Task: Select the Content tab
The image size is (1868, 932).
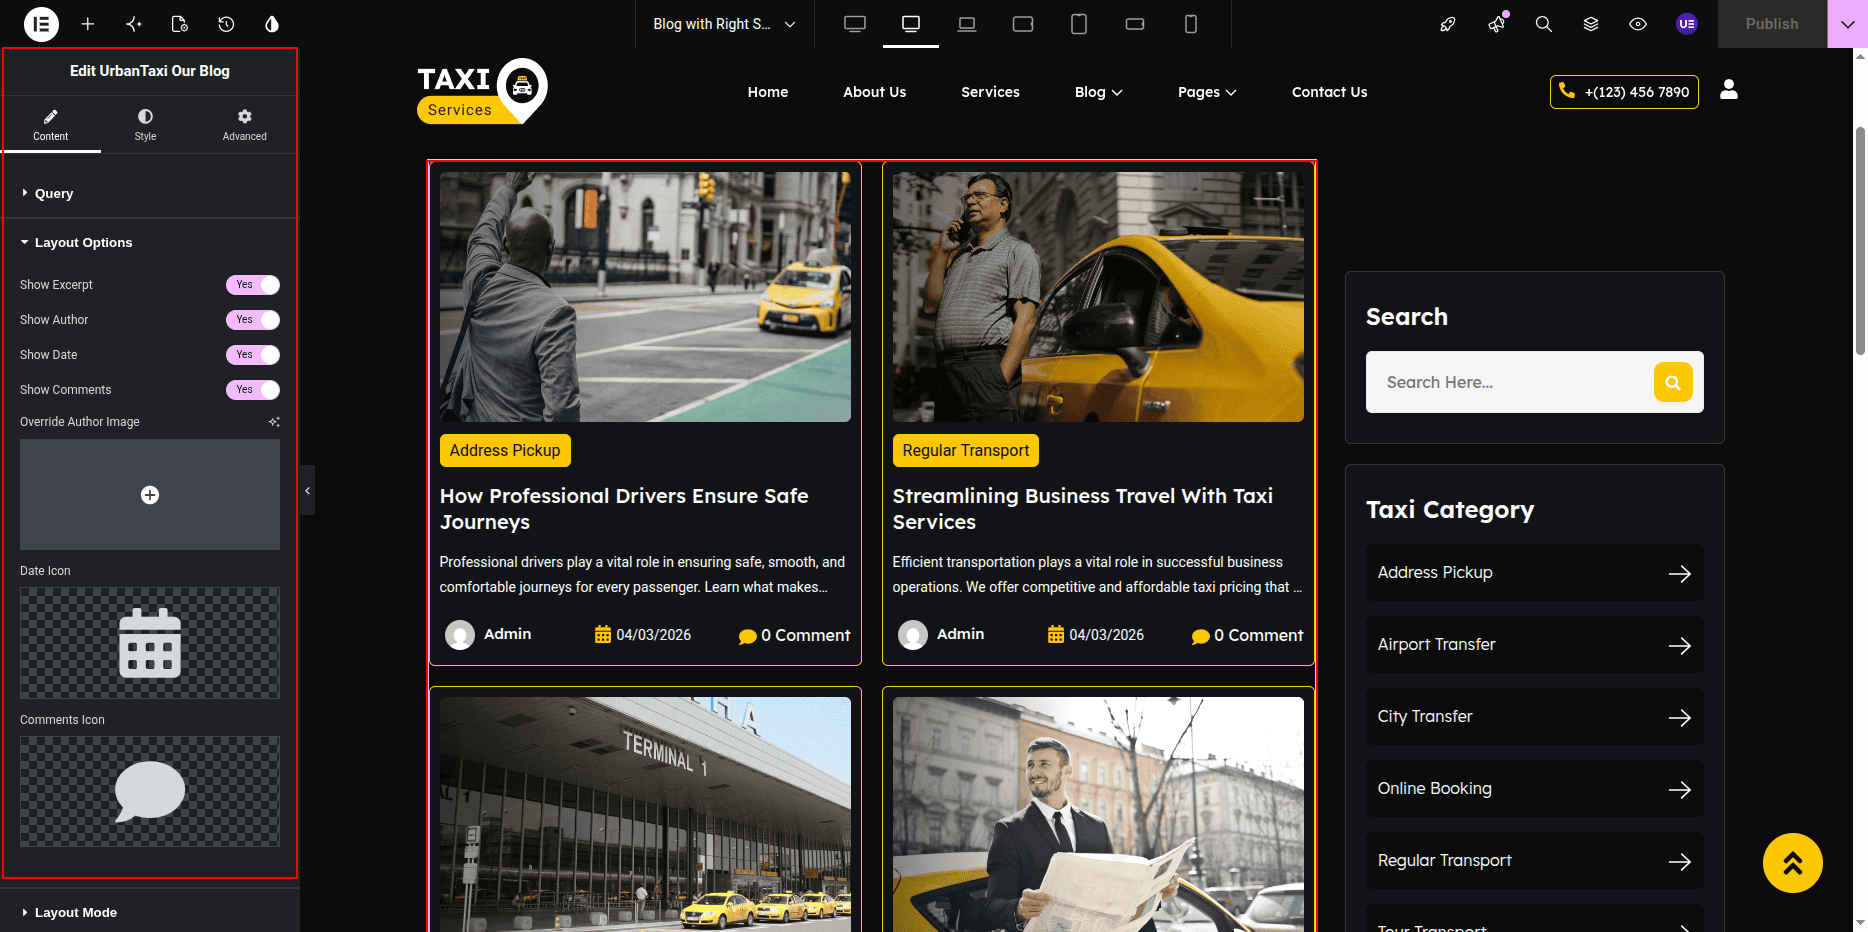Action: coord(51,125)
